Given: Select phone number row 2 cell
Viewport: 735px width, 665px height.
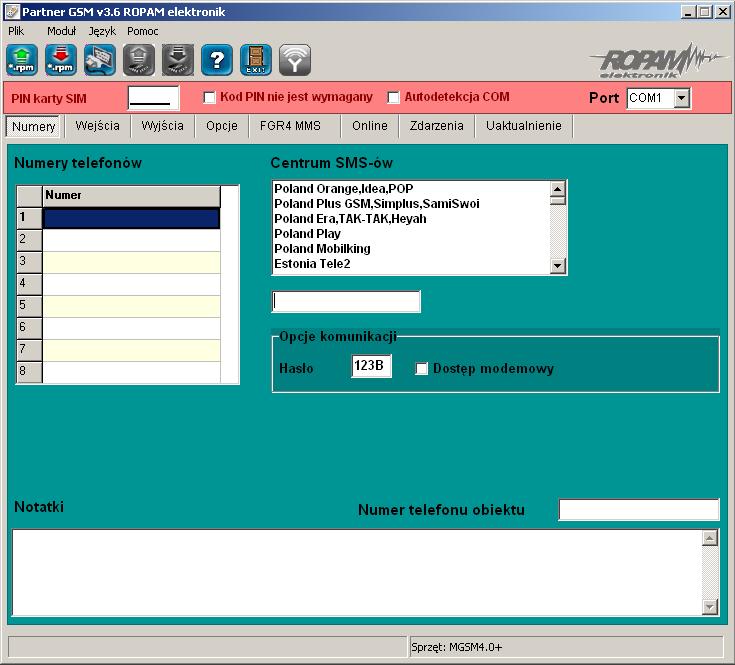Looking at the screenshot, I should (x=132, y=240).
